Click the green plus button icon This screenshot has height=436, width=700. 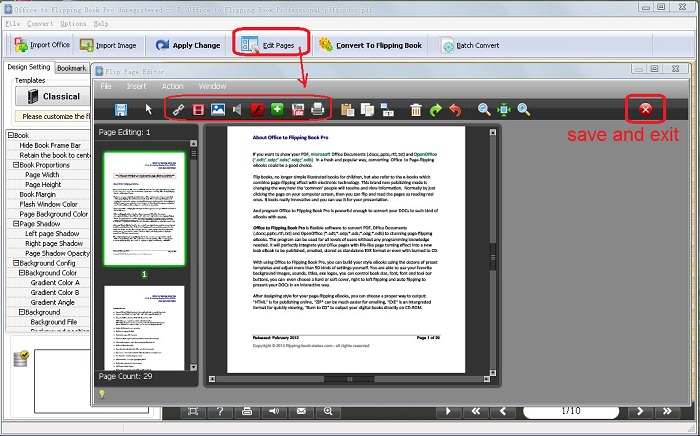pyautogui.click(x=277, y=110)
